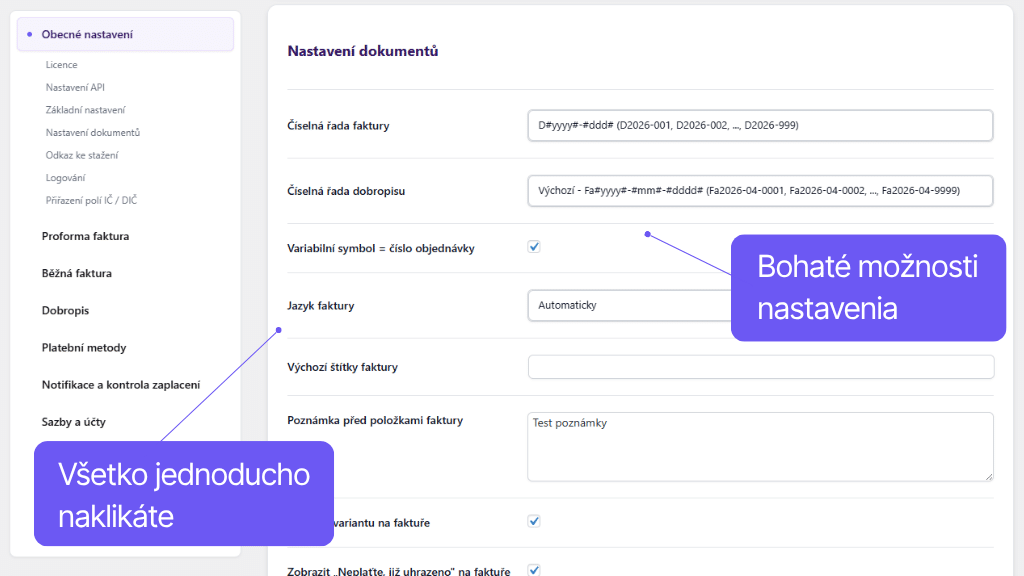Open the Číselná řada dobropisu dropdown
1024x576 pixels.
(x=760, y=191)
